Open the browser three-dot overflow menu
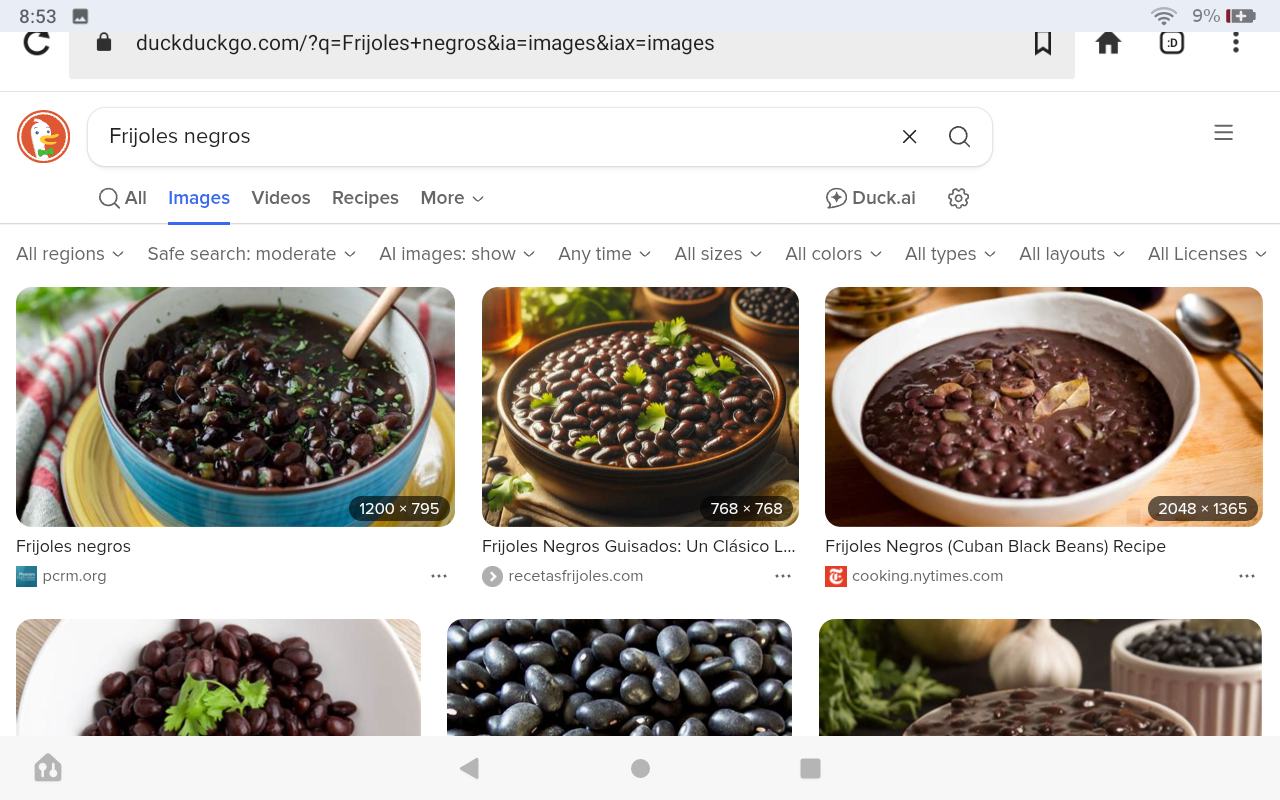 pos(1236,43)
